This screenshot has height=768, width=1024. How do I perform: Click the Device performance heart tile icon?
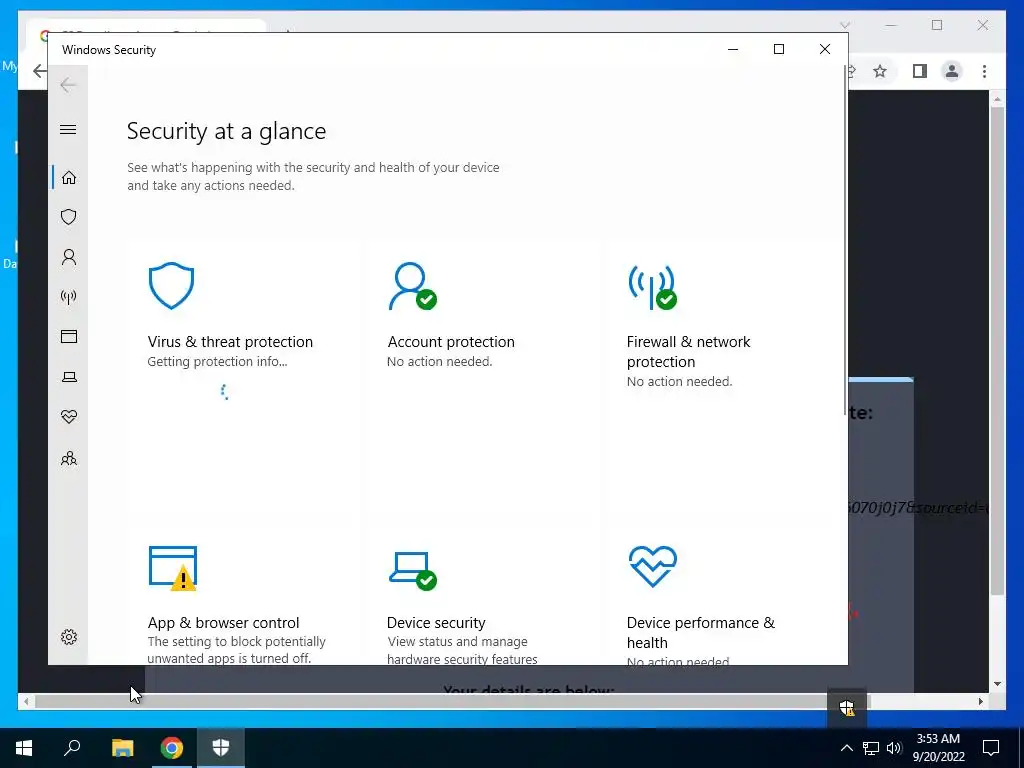coord(652,566)
